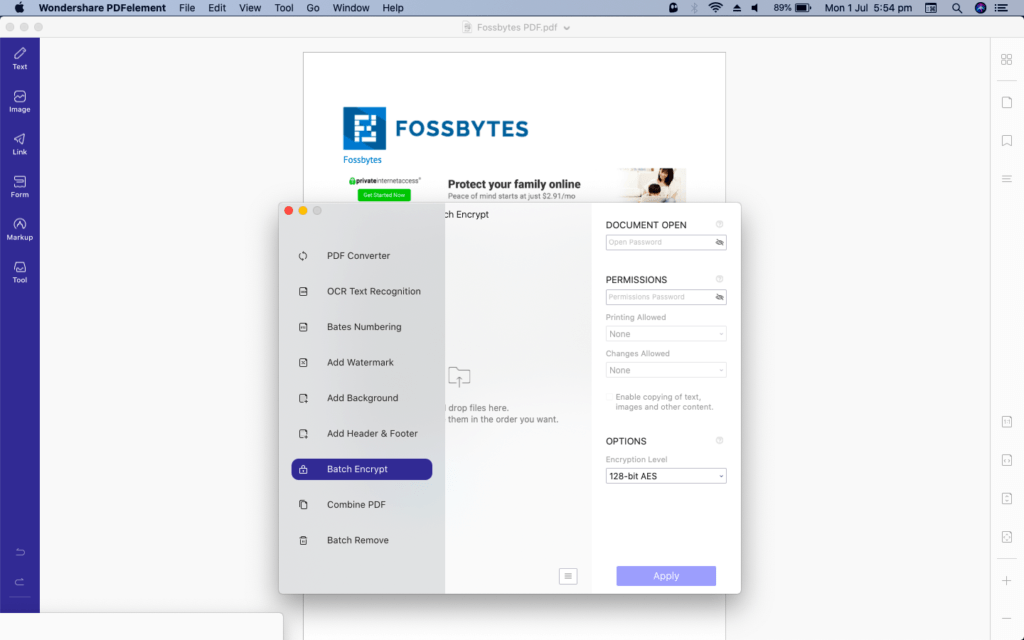Click the Apply button
Screen dimensions: 1024x640
pos(665,575)
